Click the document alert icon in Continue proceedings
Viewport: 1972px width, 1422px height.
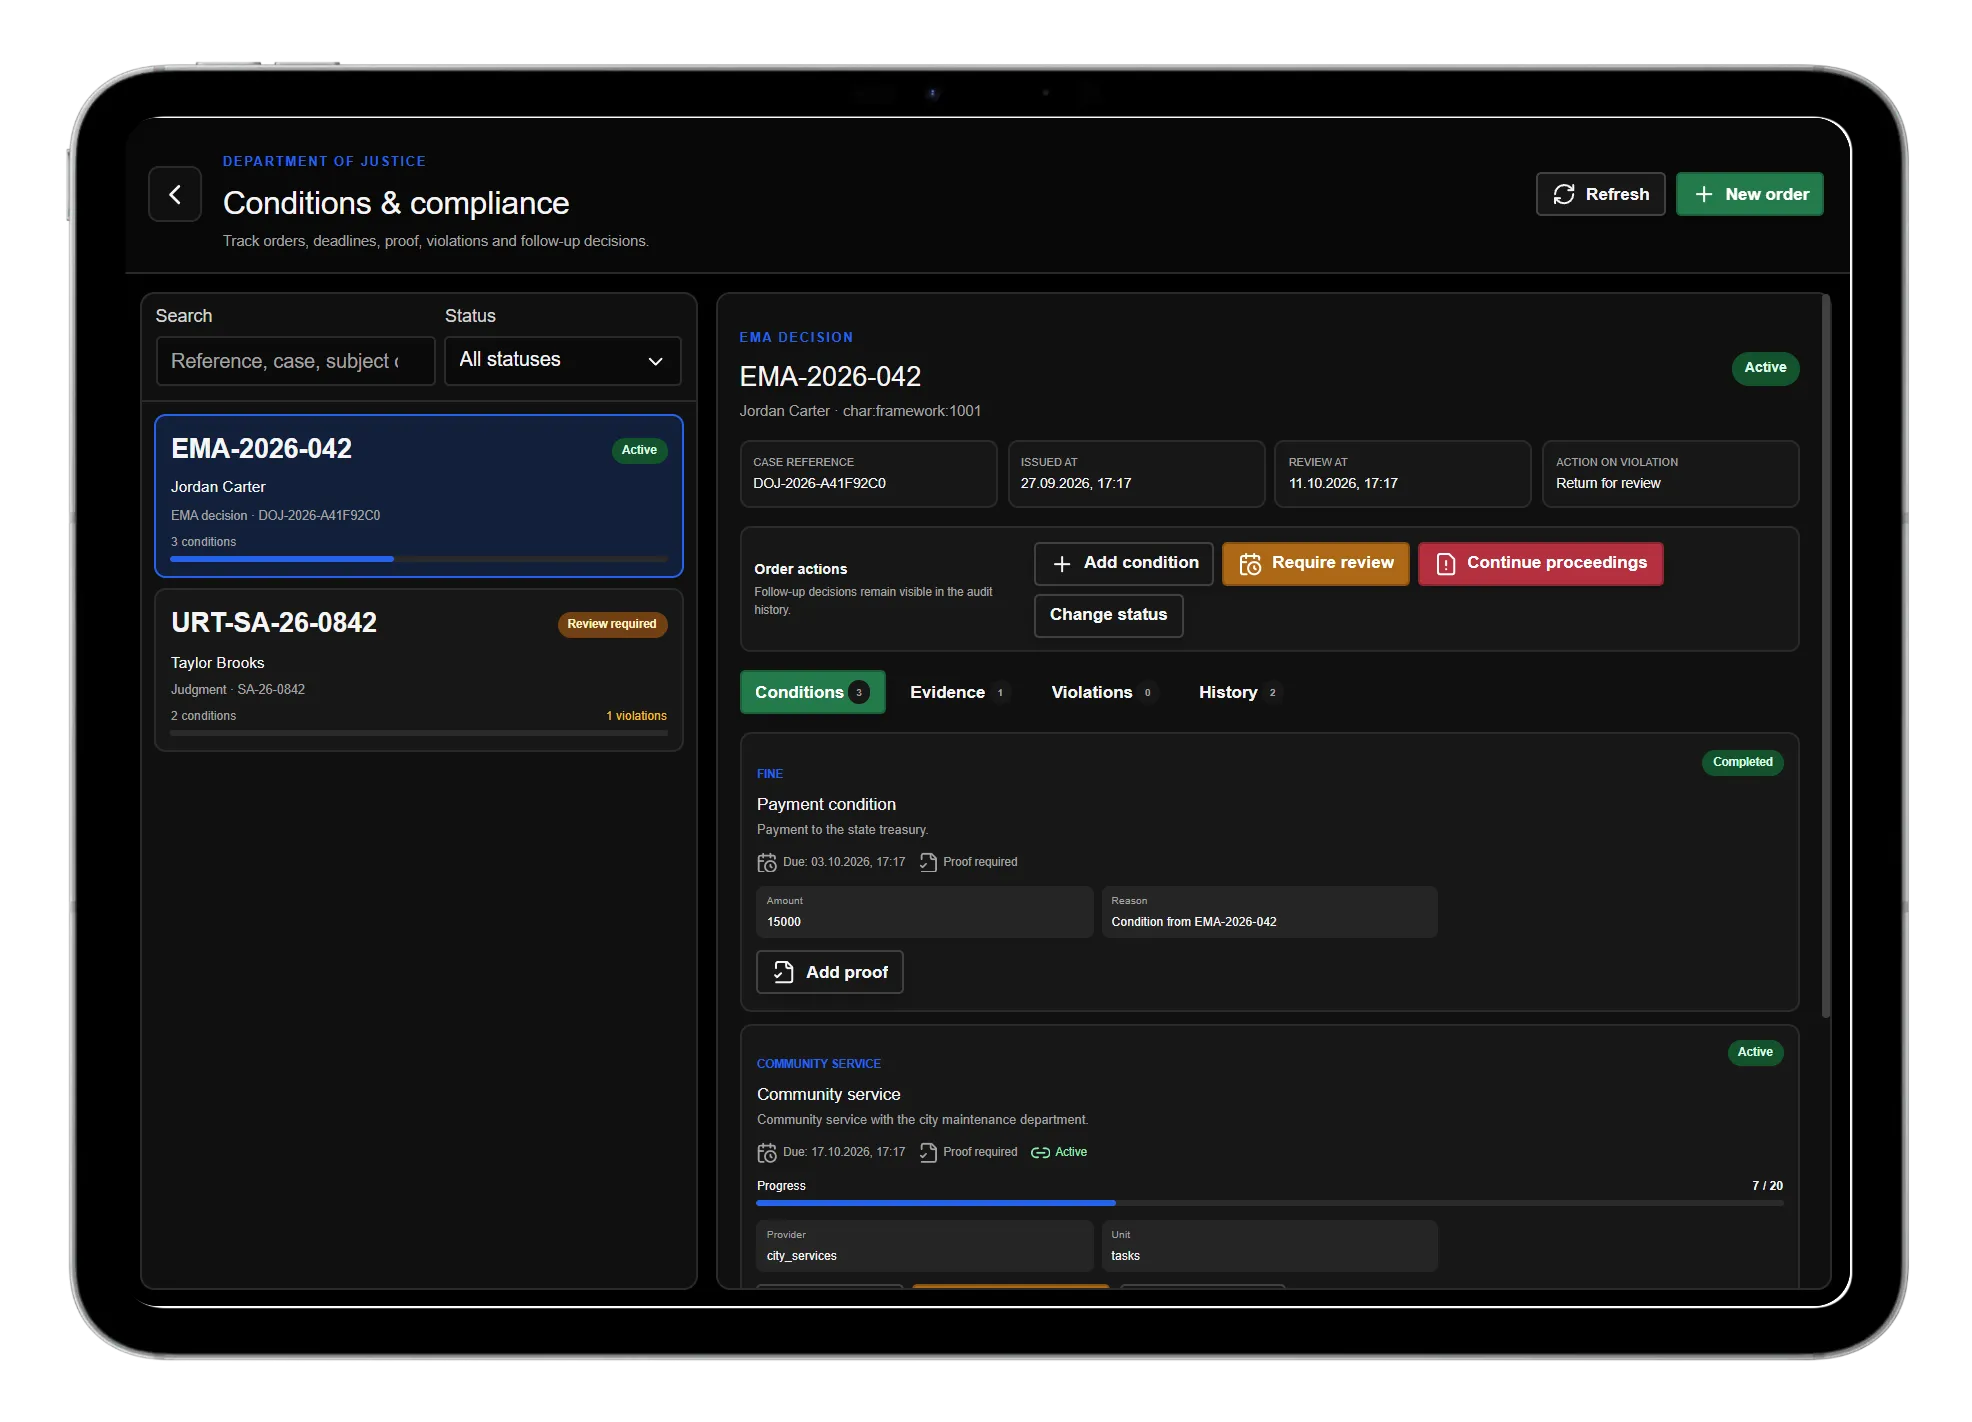tap(1446, 563)
